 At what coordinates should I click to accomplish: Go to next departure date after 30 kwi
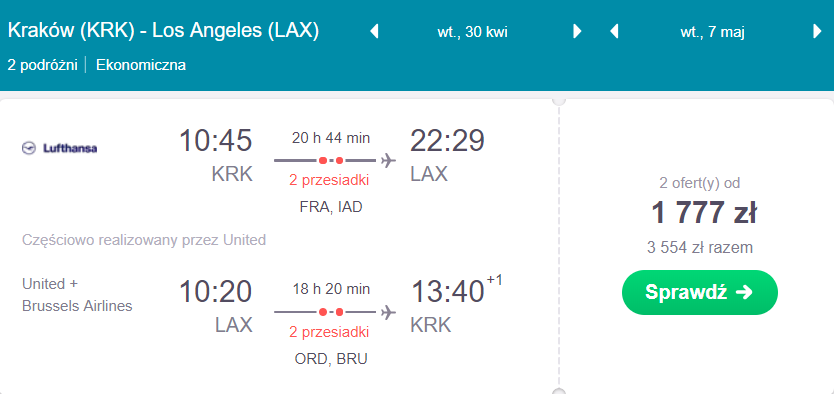click(577, 31)
